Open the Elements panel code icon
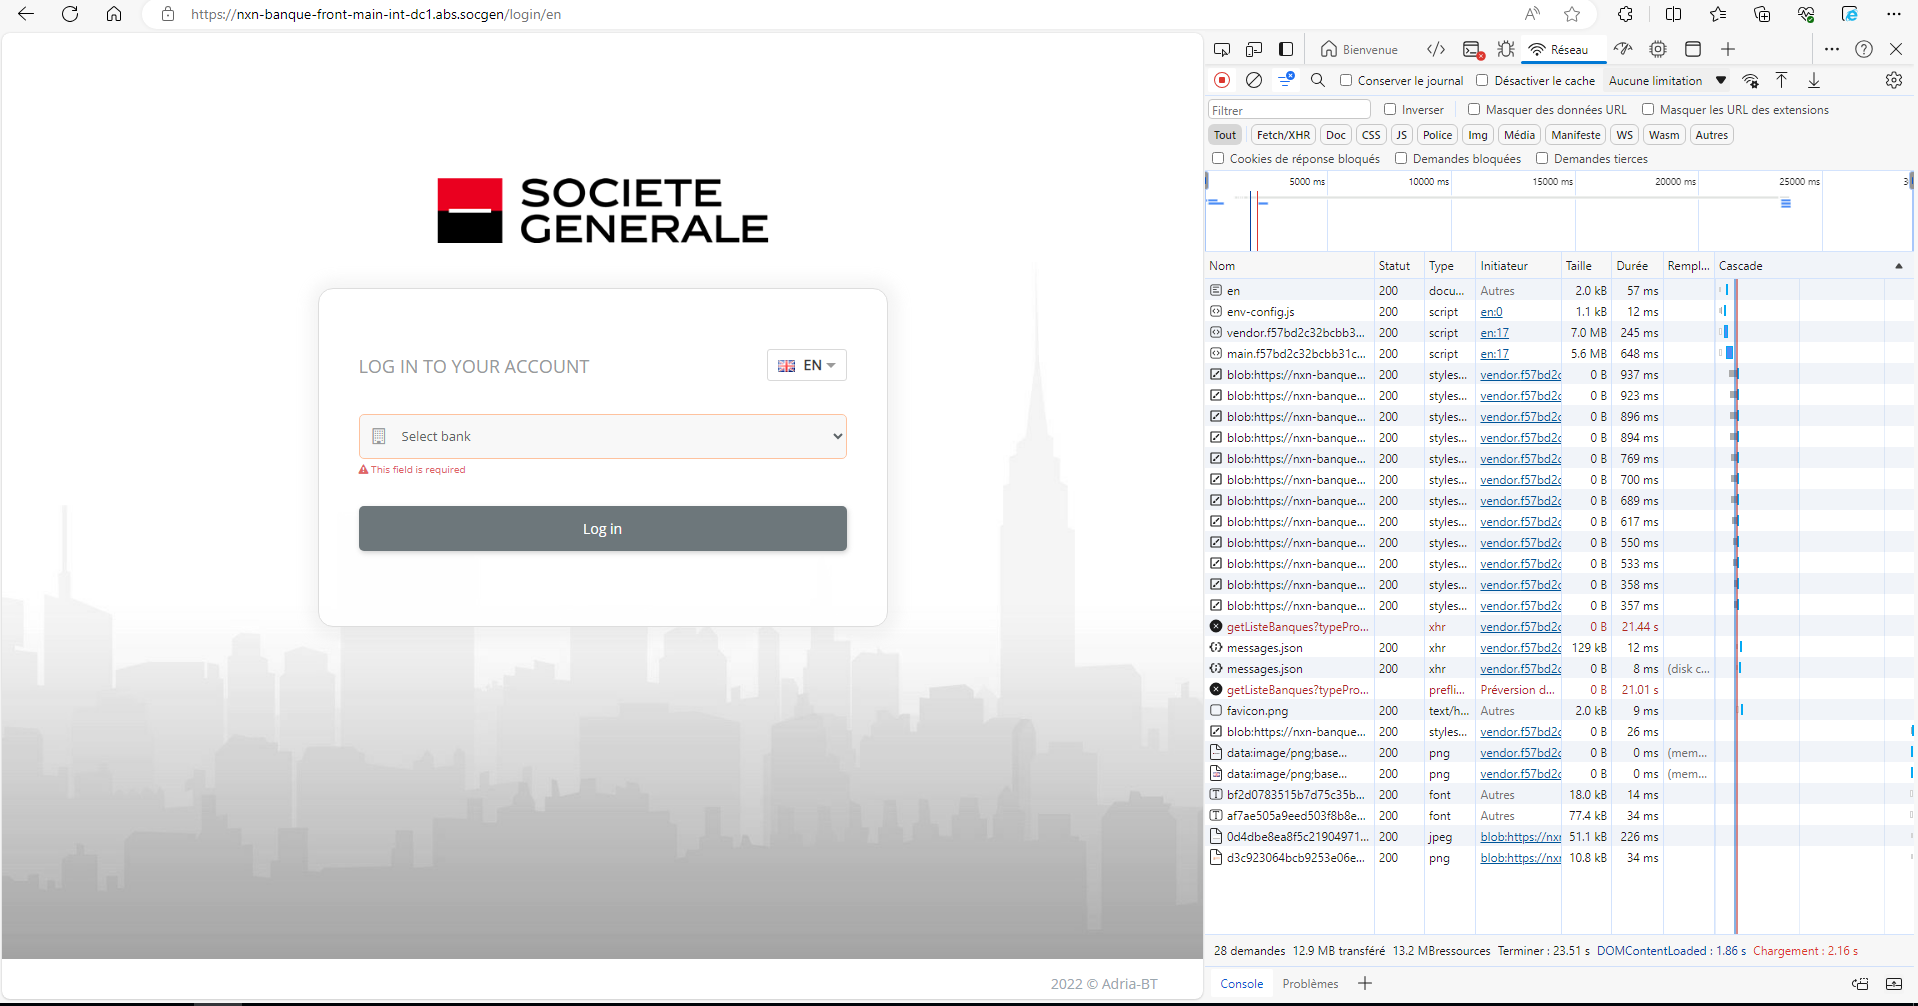The height and width of the screenshot is (1006, 1918). pos(1436,49)
